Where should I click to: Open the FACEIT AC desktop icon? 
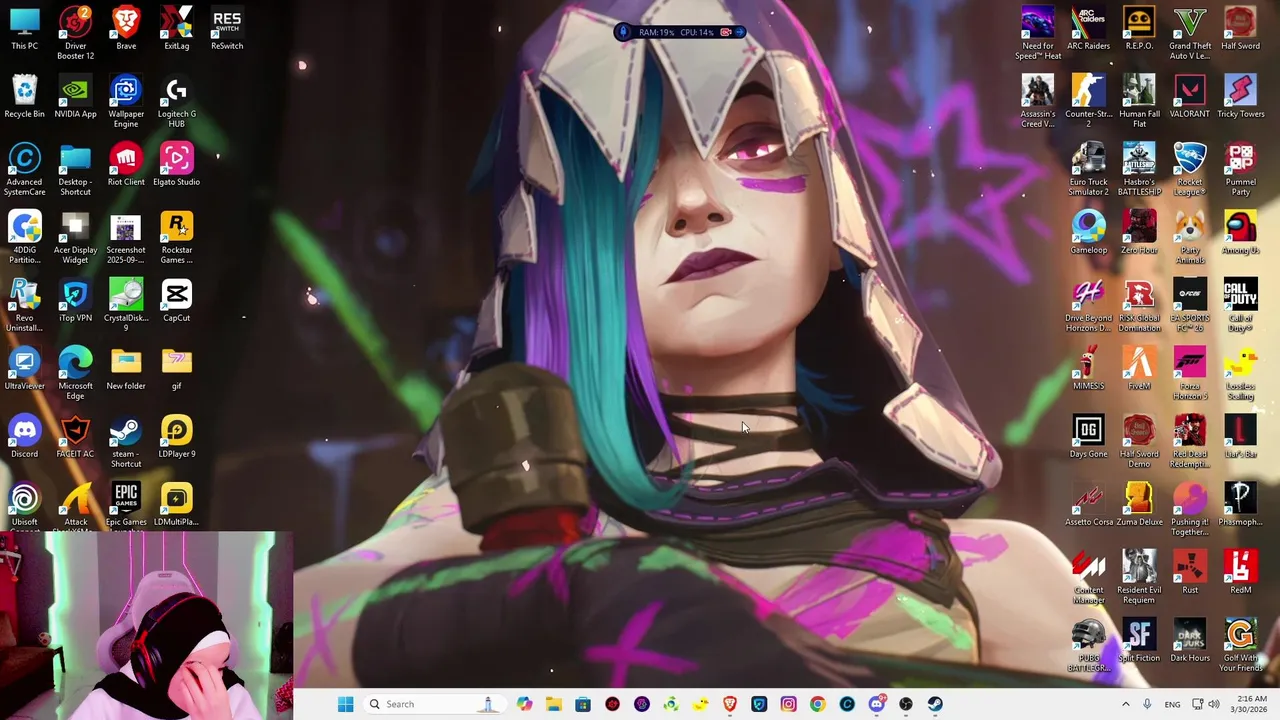click(75, 436)
